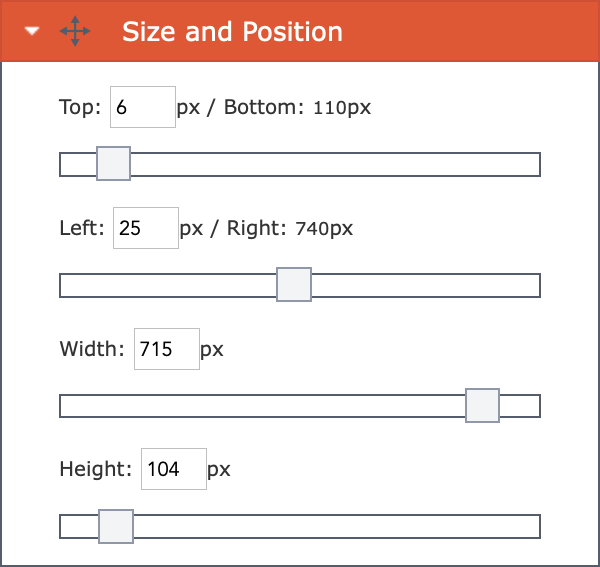The width and height of the screenshot is (600, 567).
Task: Click Left slider track before its handle
Action: [168, 285]
